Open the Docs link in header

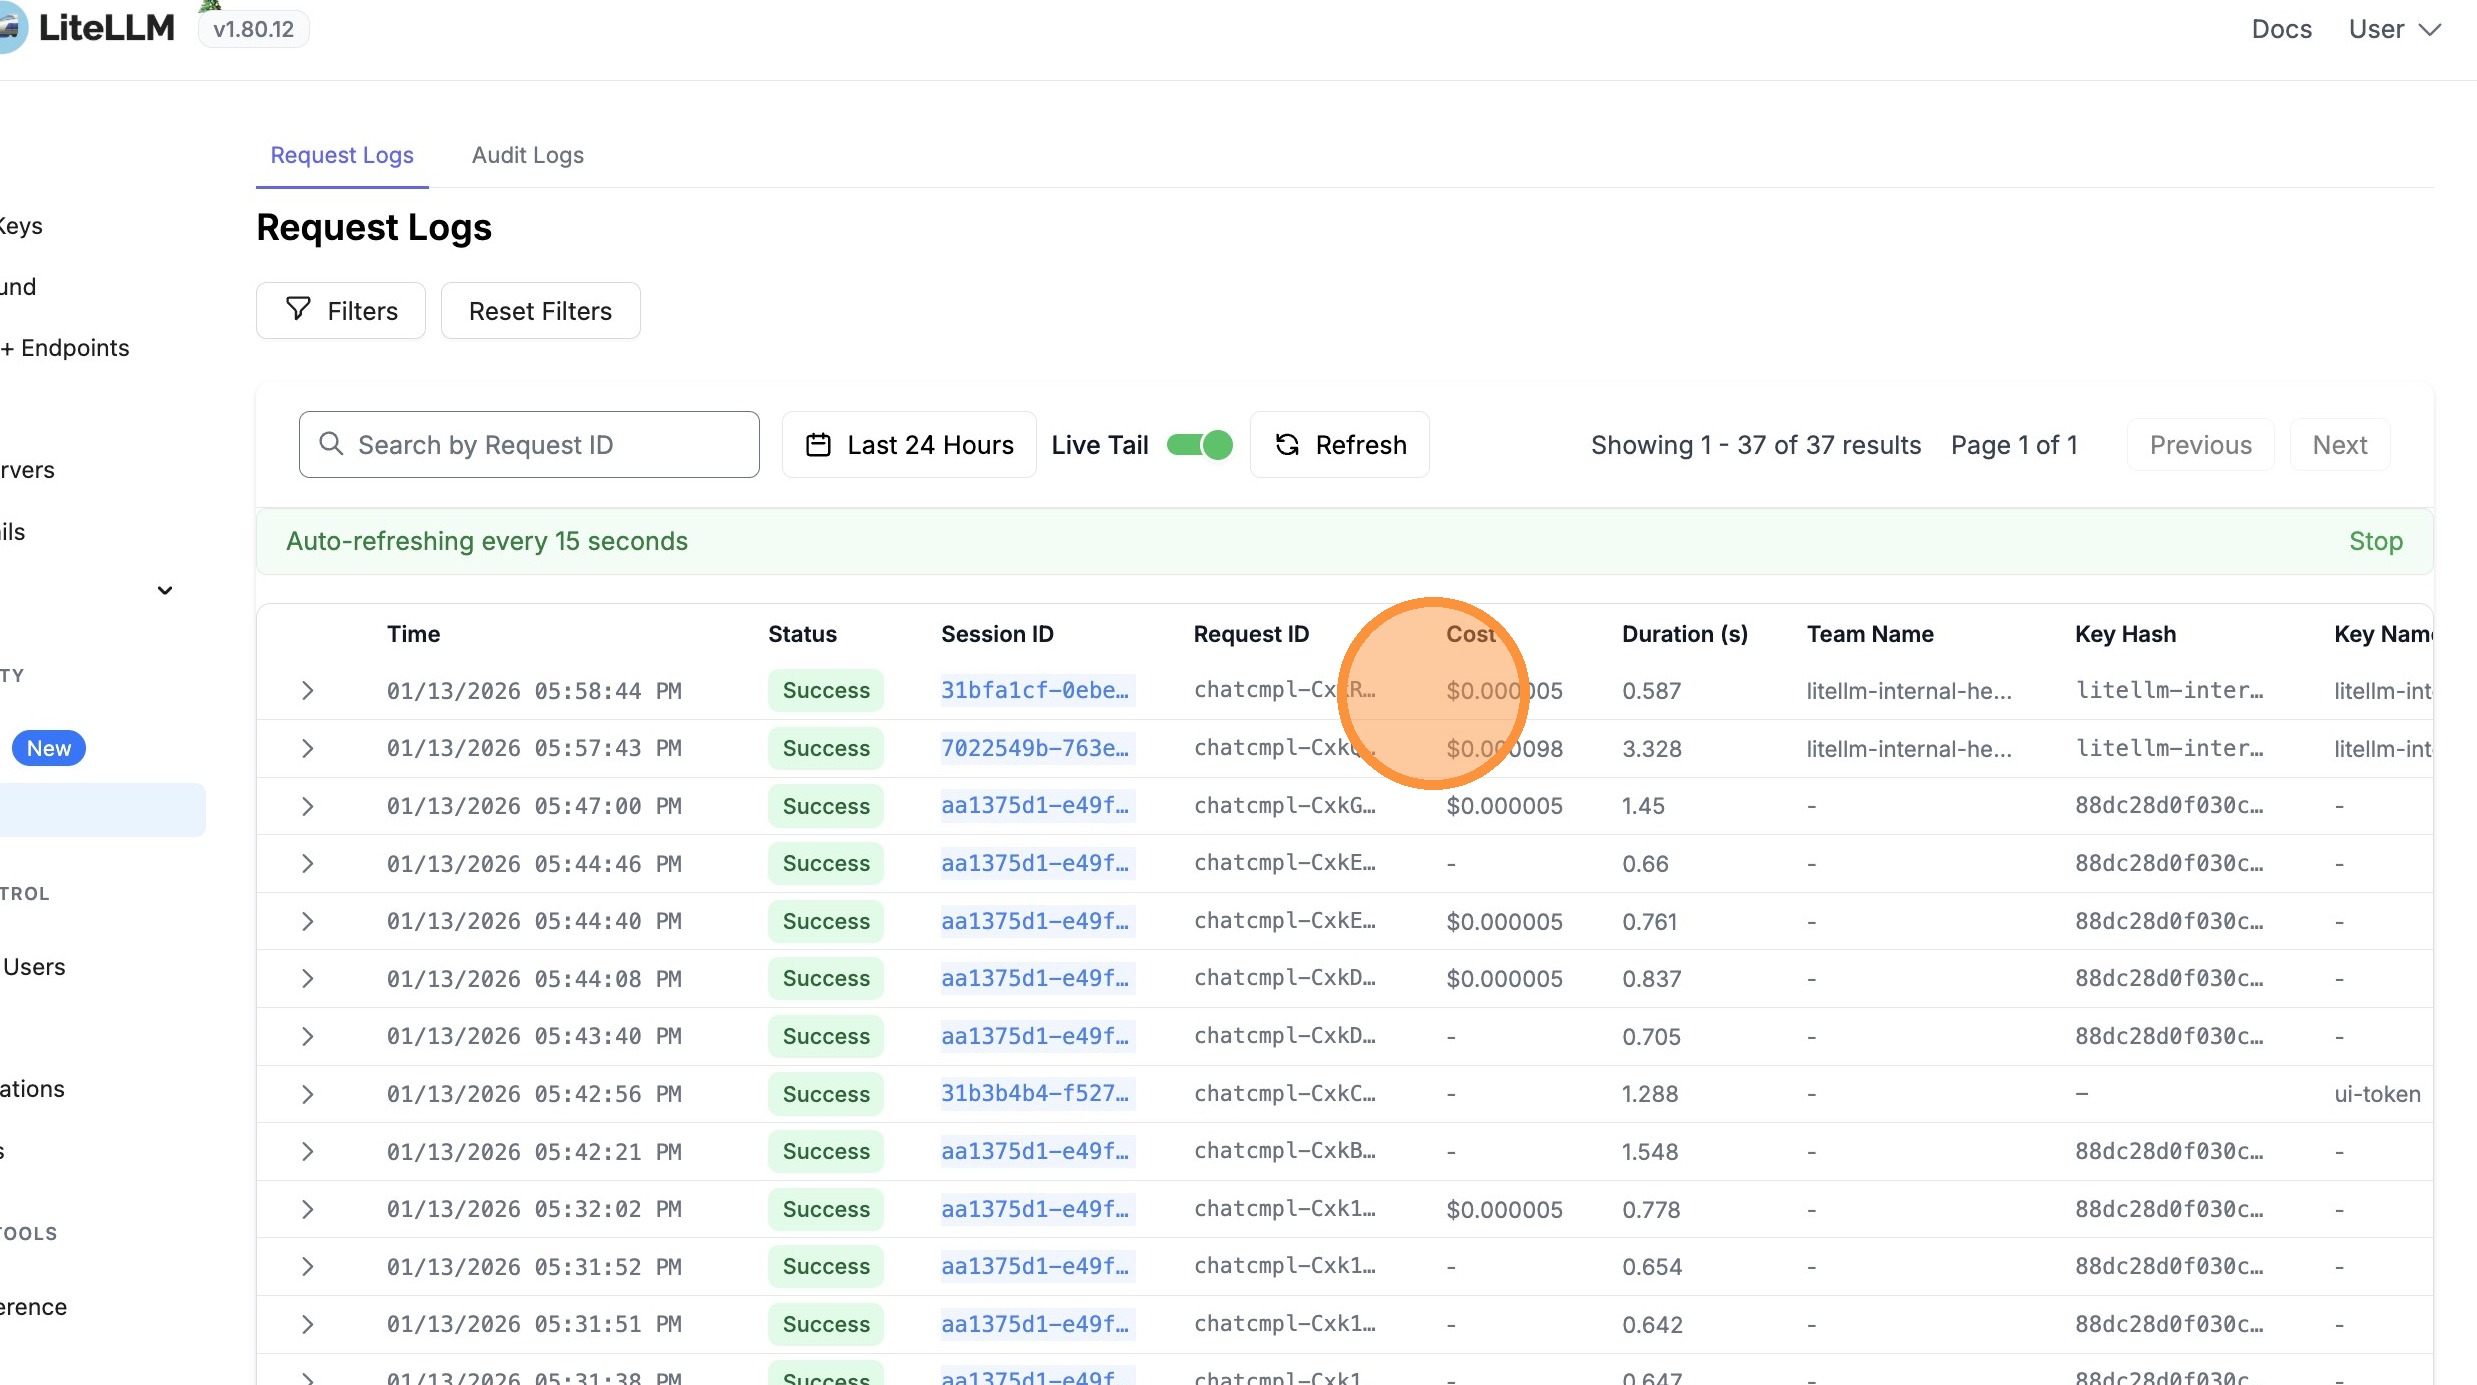[x=2281, y=29]
